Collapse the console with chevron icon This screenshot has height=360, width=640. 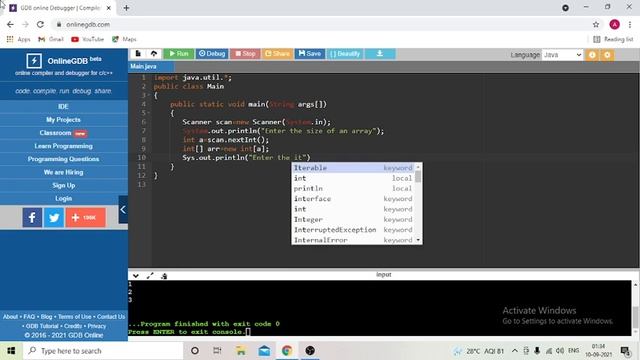coord(136,276)
